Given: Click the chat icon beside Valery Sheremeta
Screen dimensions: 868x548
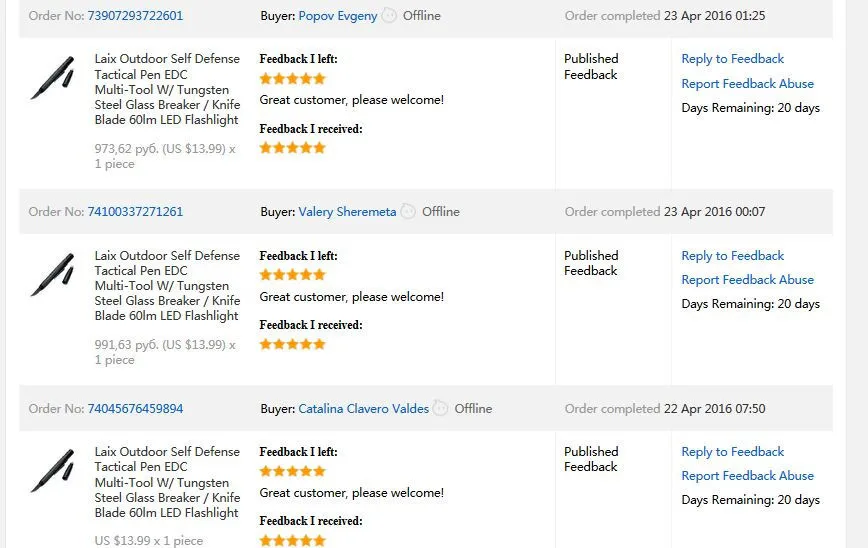Looking at the screenshot, I should click(409, 211).
